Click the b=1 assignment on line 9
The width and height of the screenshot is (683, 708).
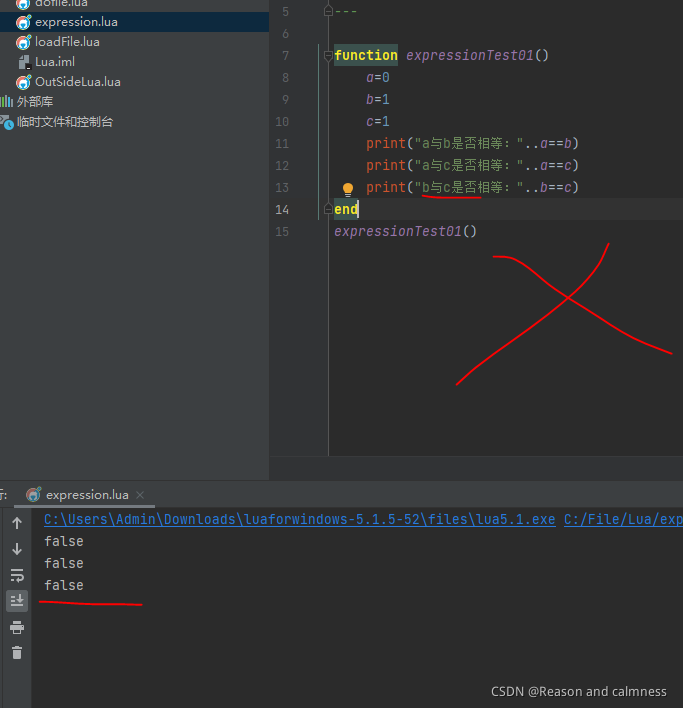pos(378,99)
